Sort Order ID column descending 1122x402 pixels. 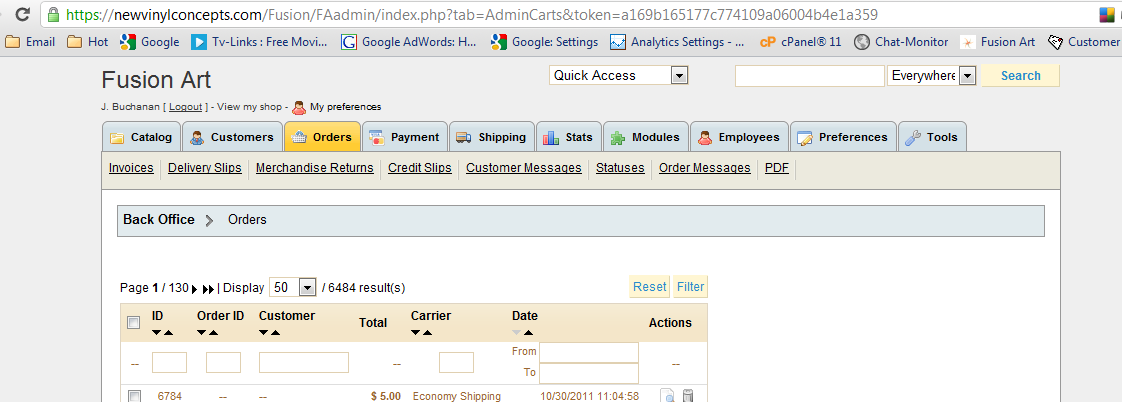pos(202,333)
